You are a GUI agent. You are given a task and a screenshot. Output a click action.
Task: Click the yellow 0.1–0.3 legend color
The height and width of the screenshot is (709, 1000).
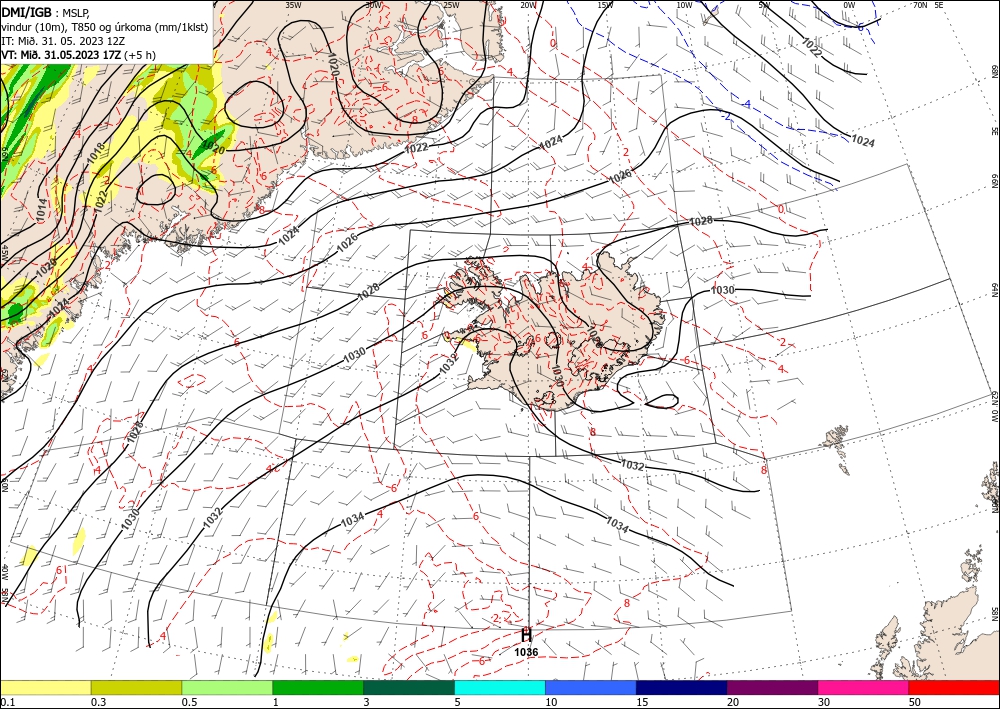(x=45, y=687)
